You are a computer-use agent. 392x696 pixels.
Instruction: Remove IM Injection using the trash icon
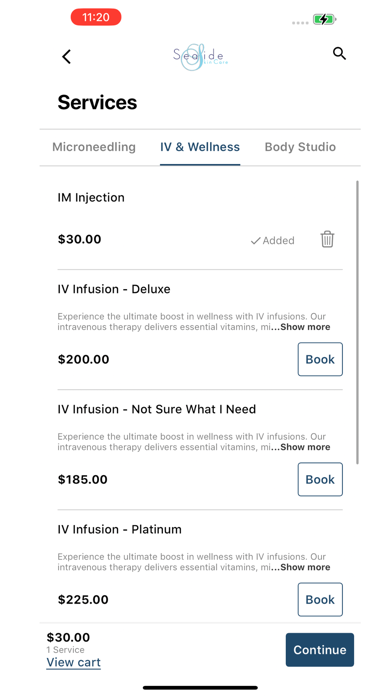[327, 239]
